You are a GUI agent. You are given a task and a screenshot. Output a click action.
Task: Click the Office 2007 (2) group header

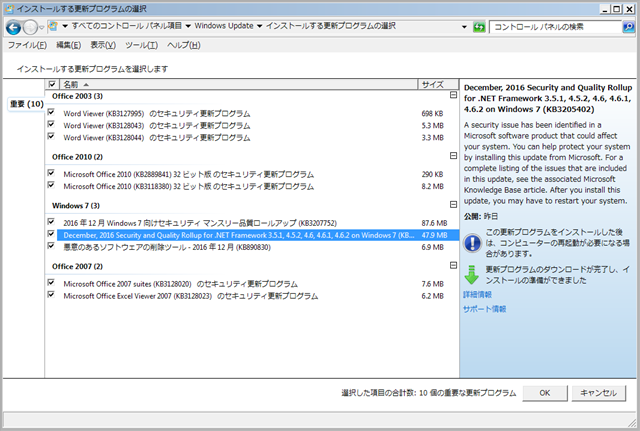click(77, 267)
